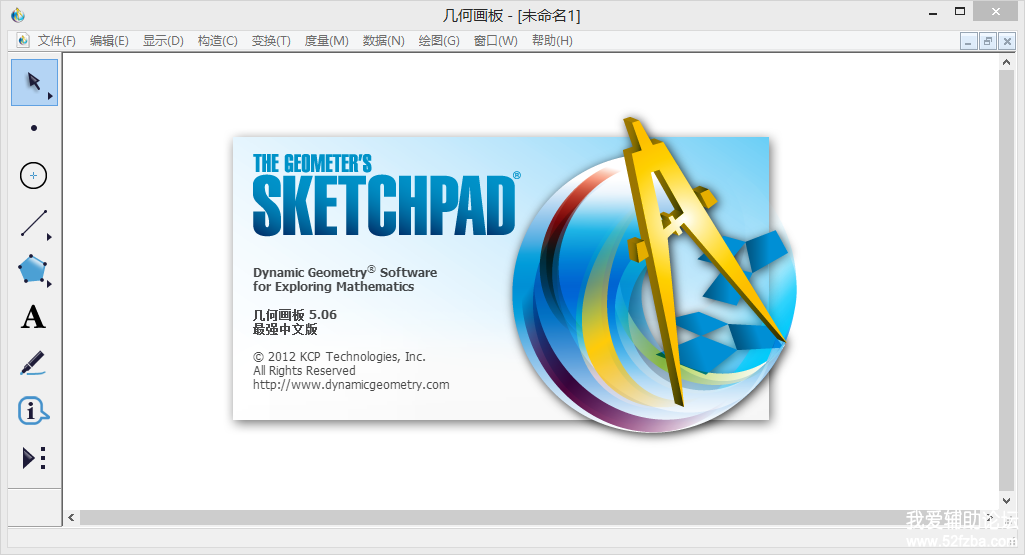Open the 编辑(E) menu
1025x555 pixels.
pos(109,41)
